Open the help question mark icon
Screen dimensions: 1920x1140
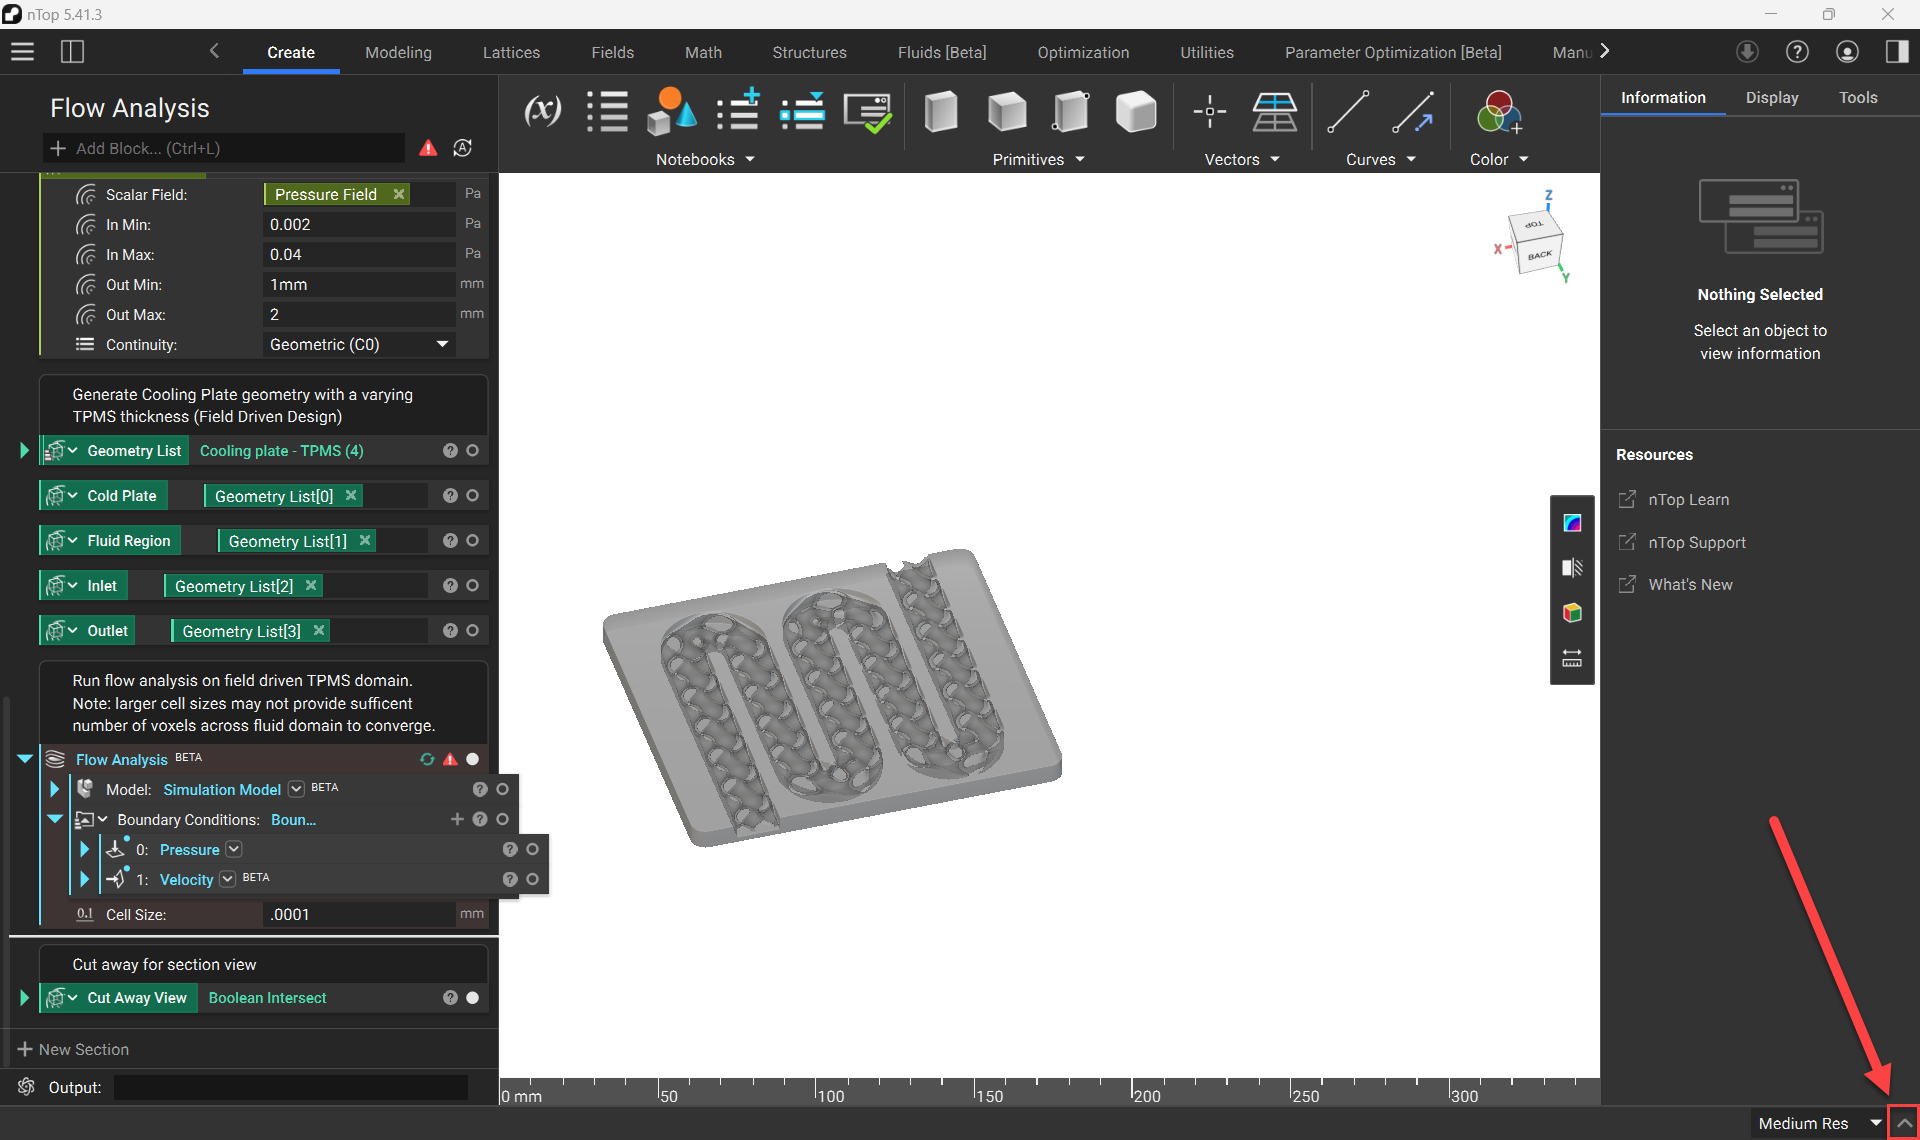click(1797, 52)
